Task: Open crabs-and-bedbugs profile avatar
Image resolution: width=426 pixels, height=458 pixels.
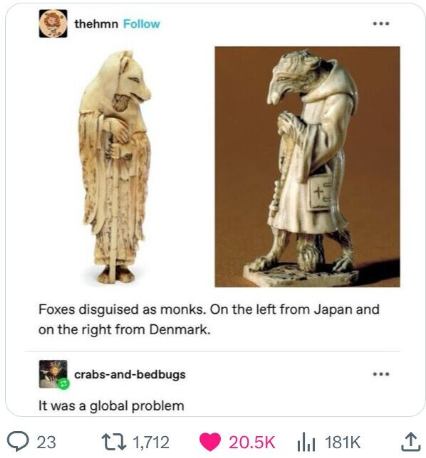Action: tap(53, 374)
